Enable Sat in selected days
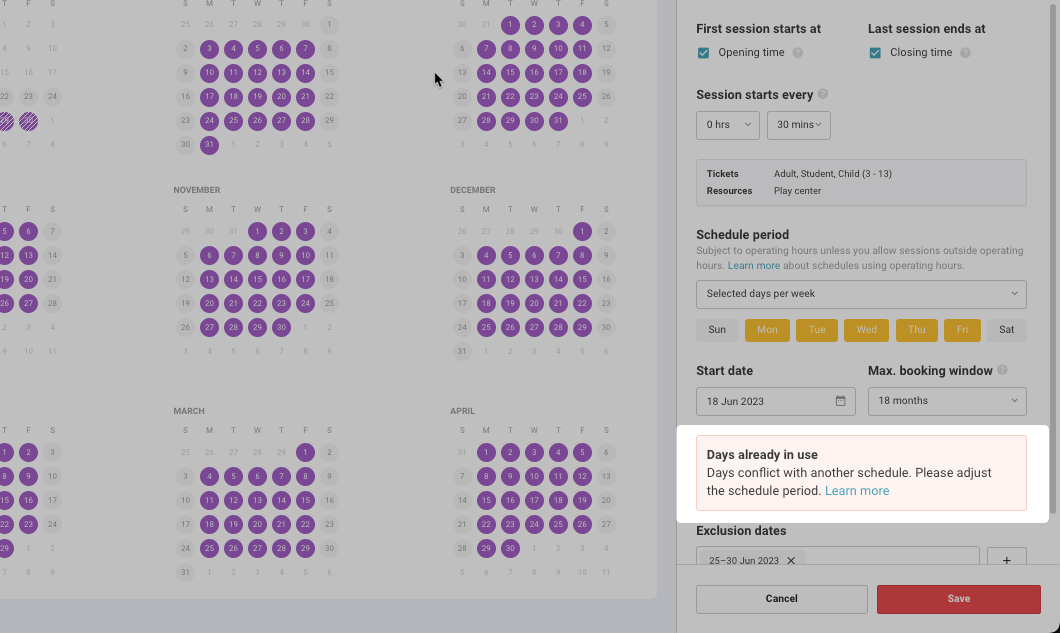1060x633 pixels. (x=1007, y=330)
